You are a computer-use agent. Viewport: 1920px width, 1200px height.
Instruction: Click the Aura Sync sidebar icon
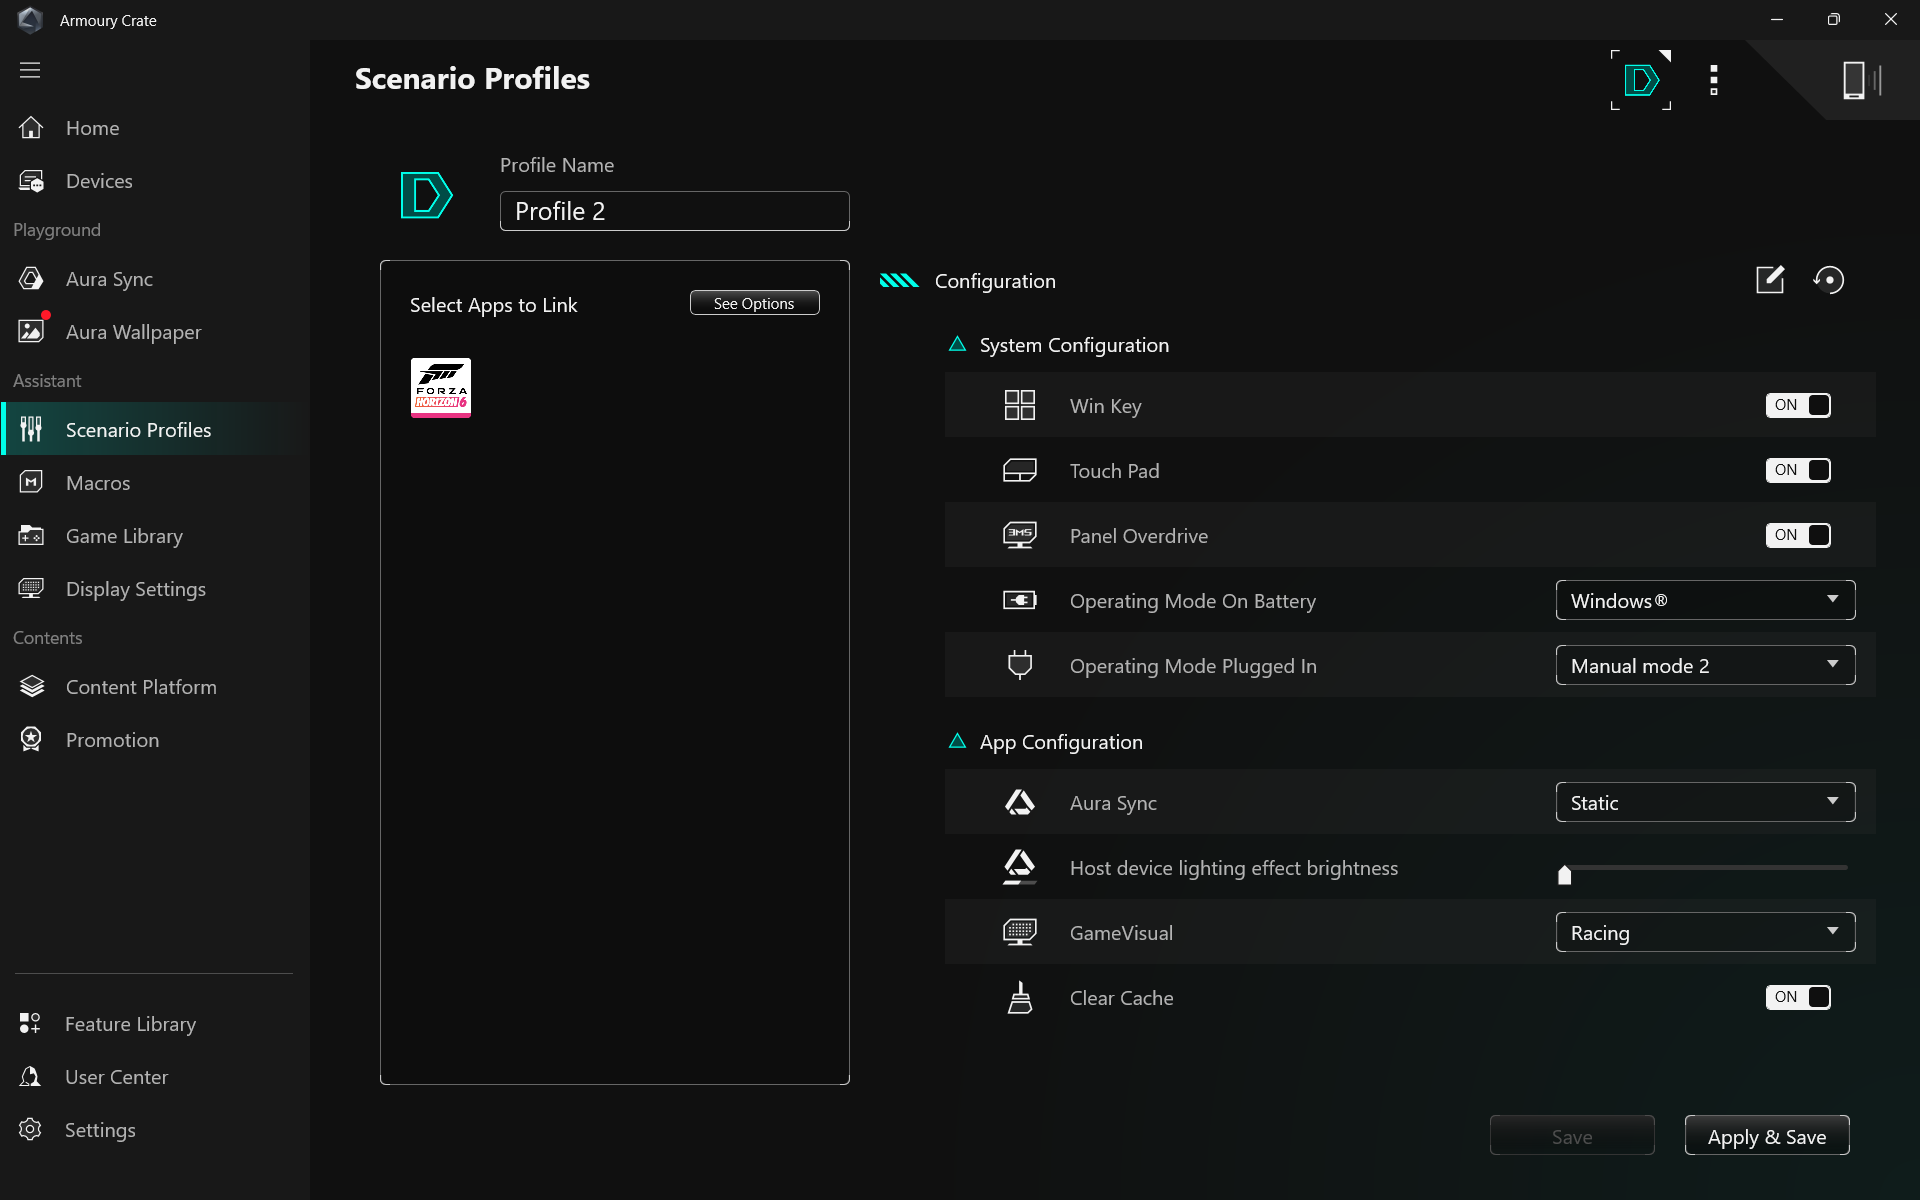(x=31, y=279)
